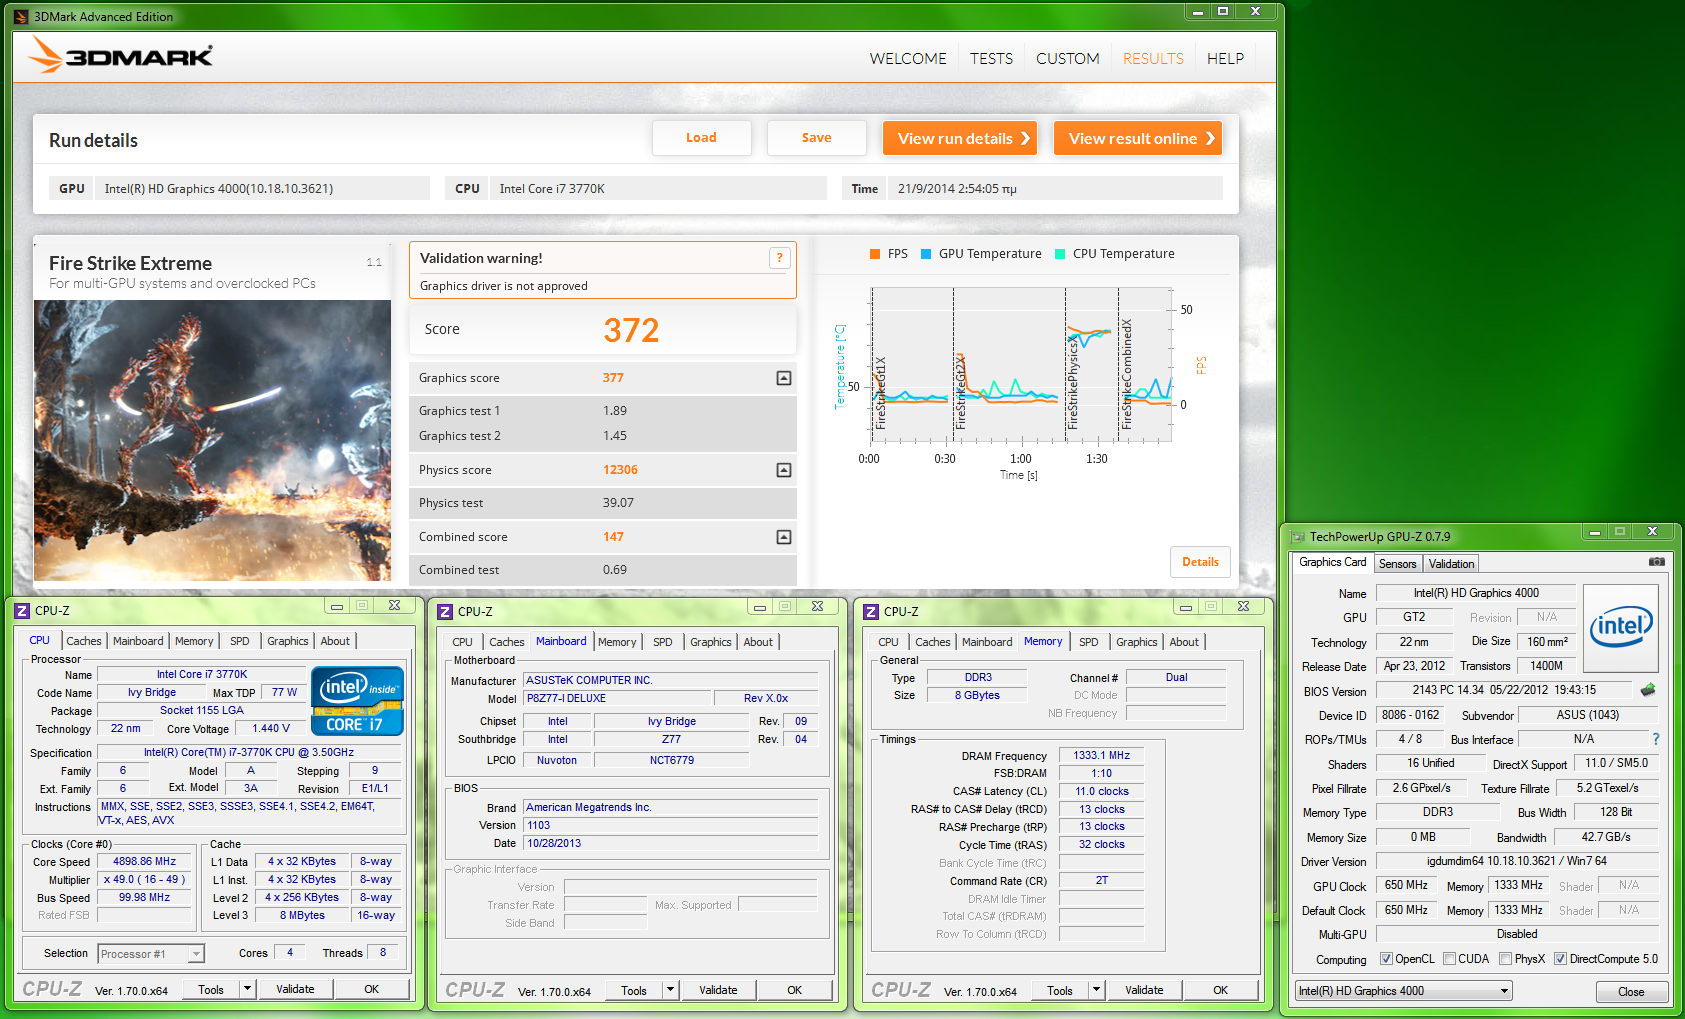This screenshot has height=1019, width=1685.
Task: Click the Graphics score value 377
Action: click(x=613, y=378)
